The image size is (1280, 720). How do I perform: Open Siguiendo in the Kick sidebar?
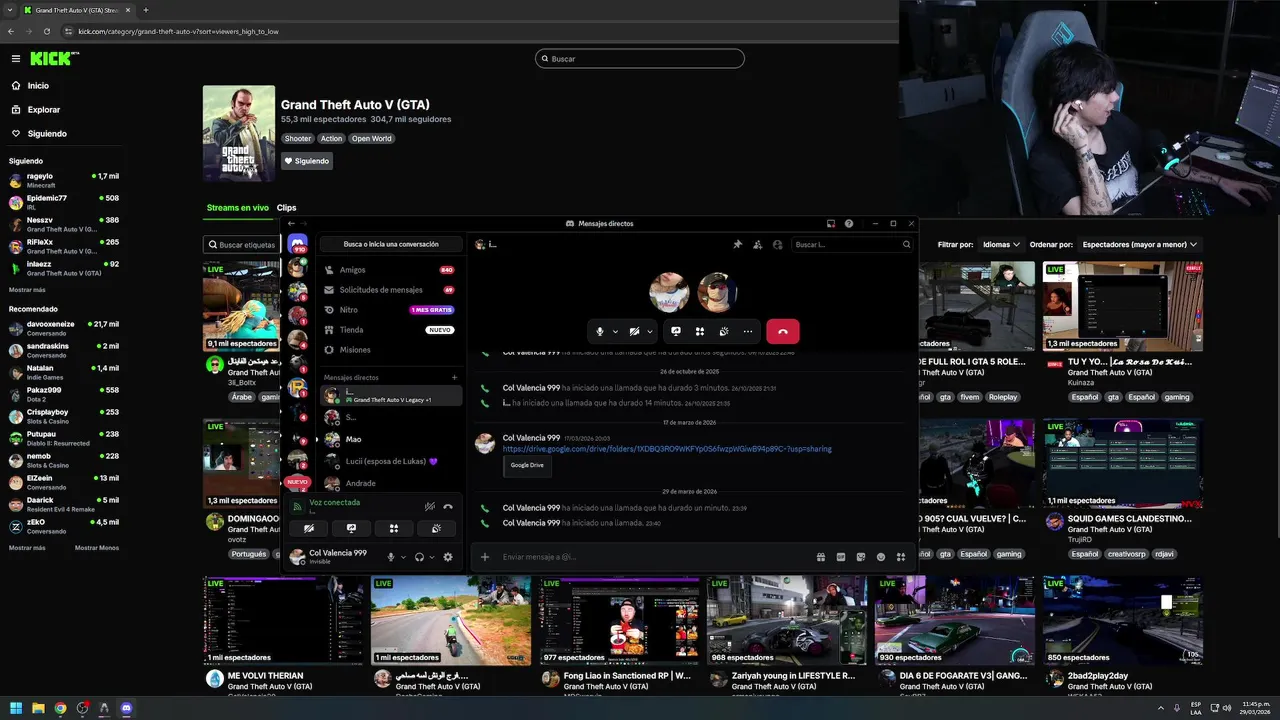tap(47, 134)
